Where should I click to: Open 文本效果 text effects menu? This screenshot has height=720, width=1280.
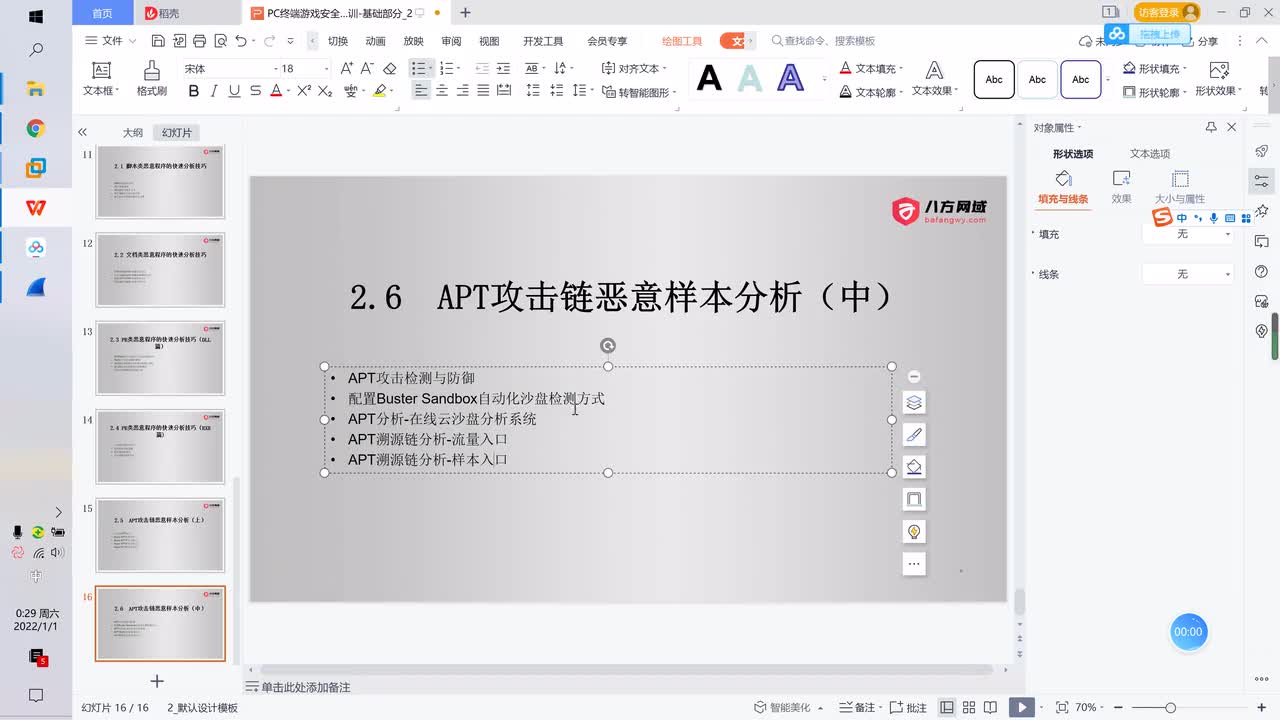pos(934,78)
